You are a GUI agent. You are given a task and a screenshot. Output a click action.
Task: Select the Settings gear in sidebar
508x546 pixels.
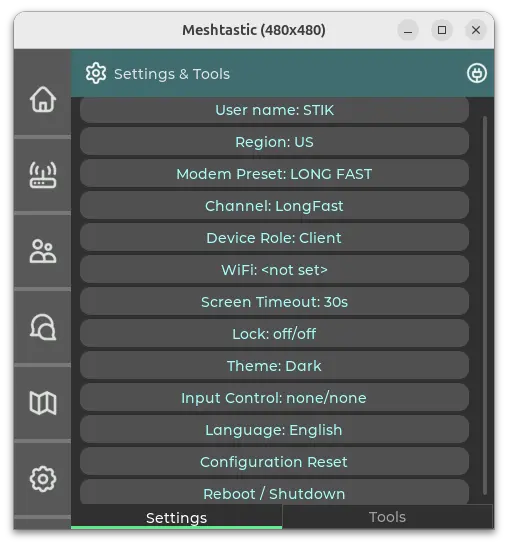pos(42,479)
